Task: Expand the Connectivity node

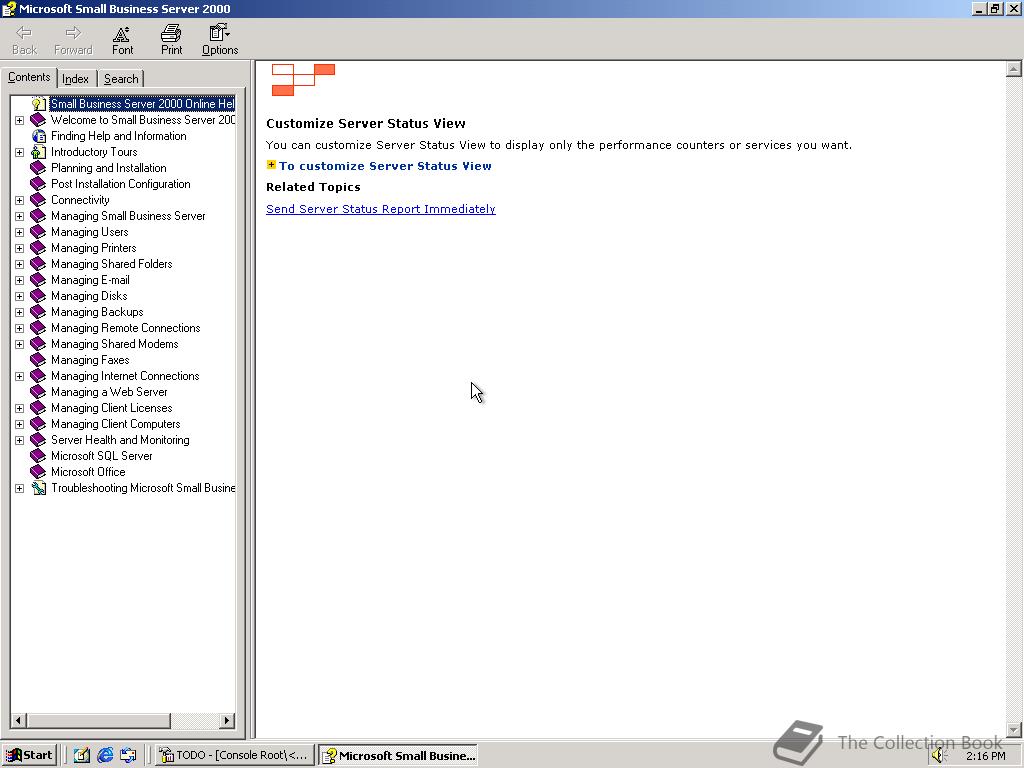Action: (x=20, y=200)
